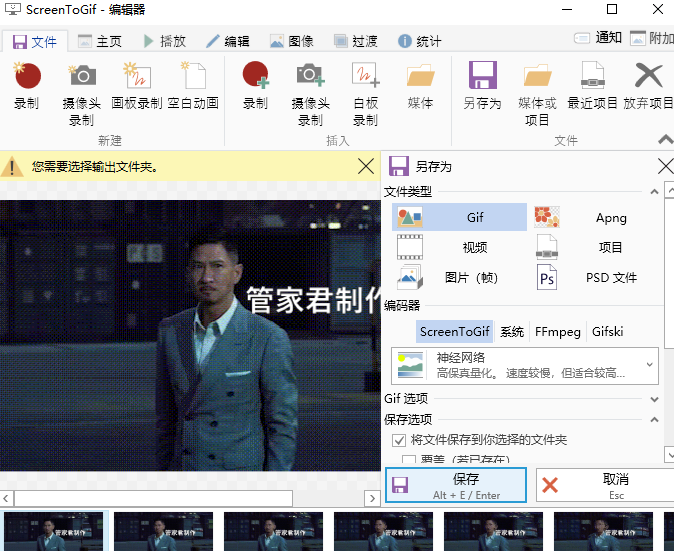The image size is (674, 551).
Task: Click the preview scrollbar right arrow
Action: tap(372, 499)
